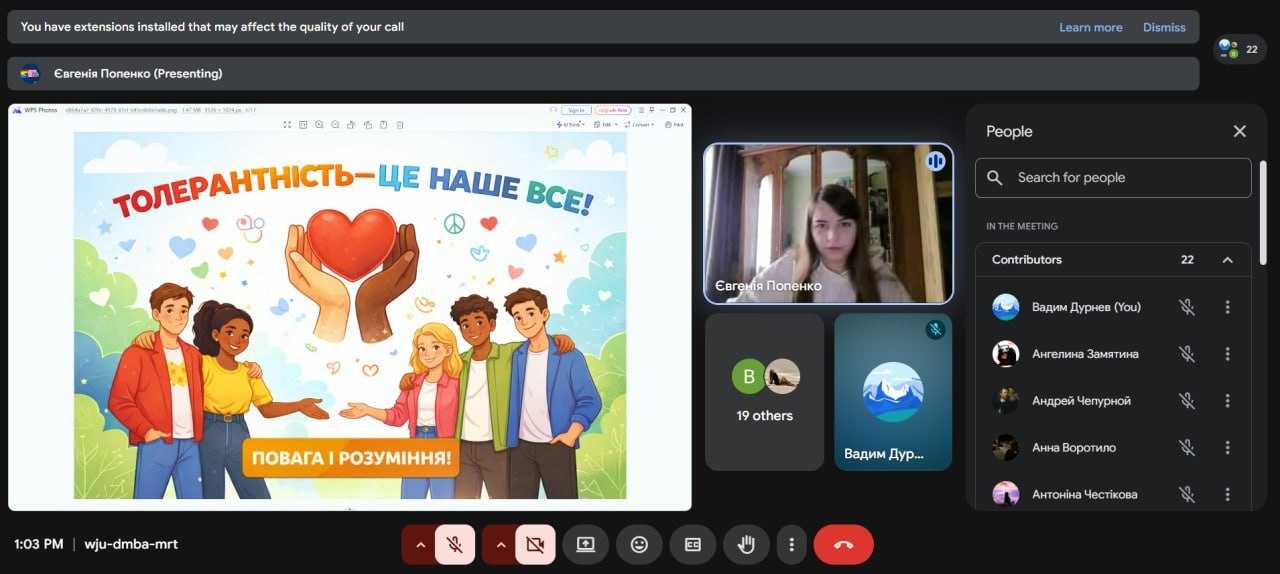This screenshot has width=1280, height=574.
Task: Turn on your camera
Action: tap(535, 545)
